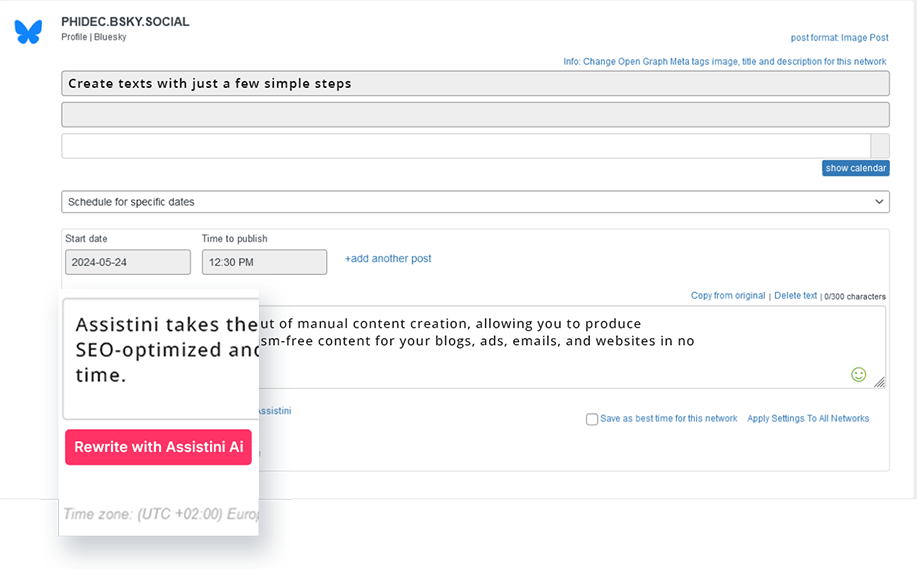Viewport: 917px width, 569px height.
Task: Click the Start date field 2024-05-24
Action: click(x=127, y=262)
